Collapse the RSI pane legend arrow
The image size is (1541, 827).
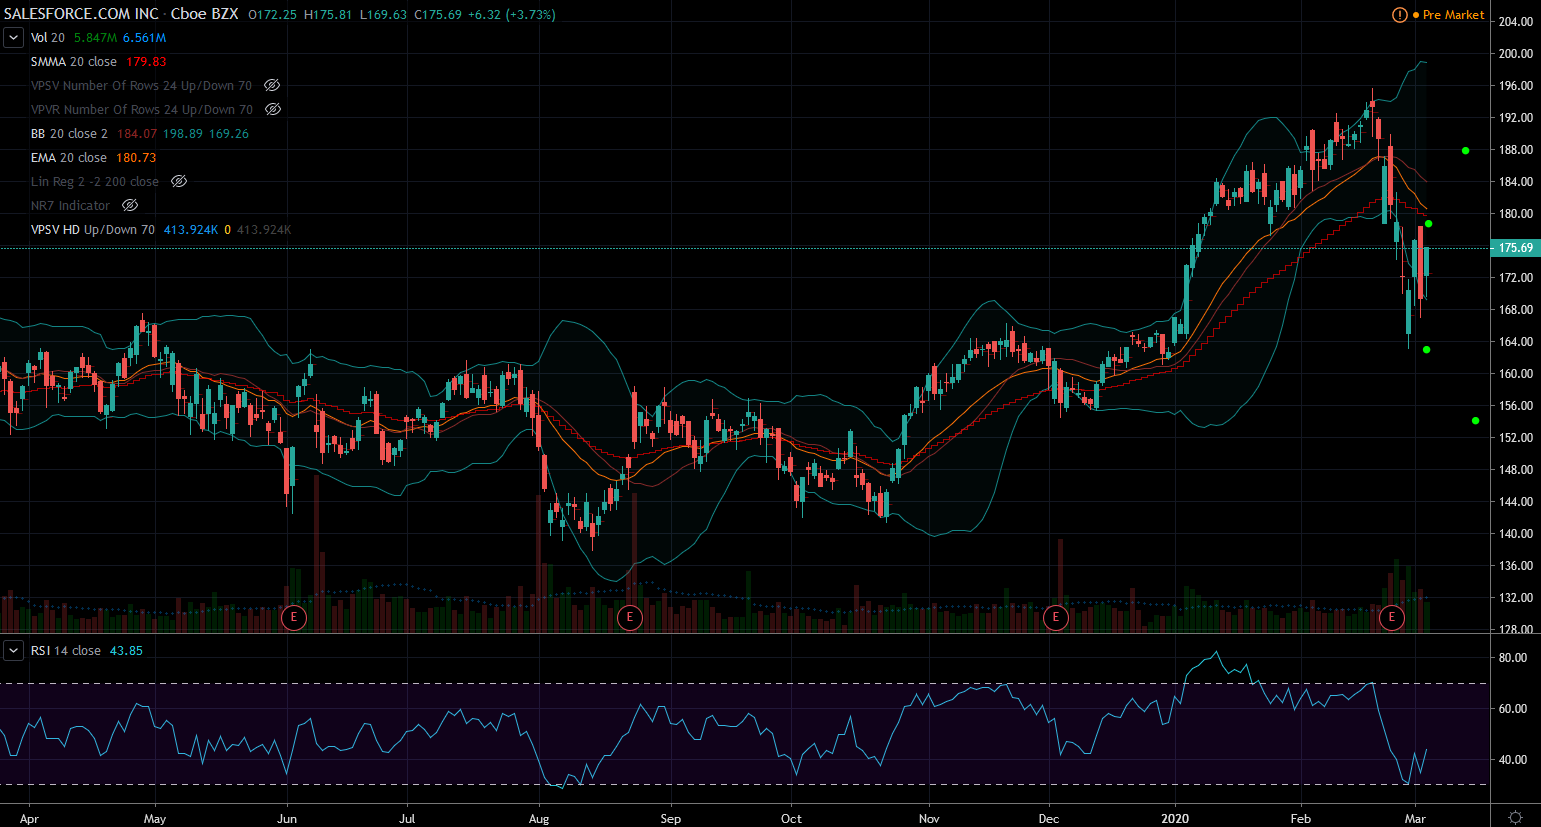click(14, 651)
